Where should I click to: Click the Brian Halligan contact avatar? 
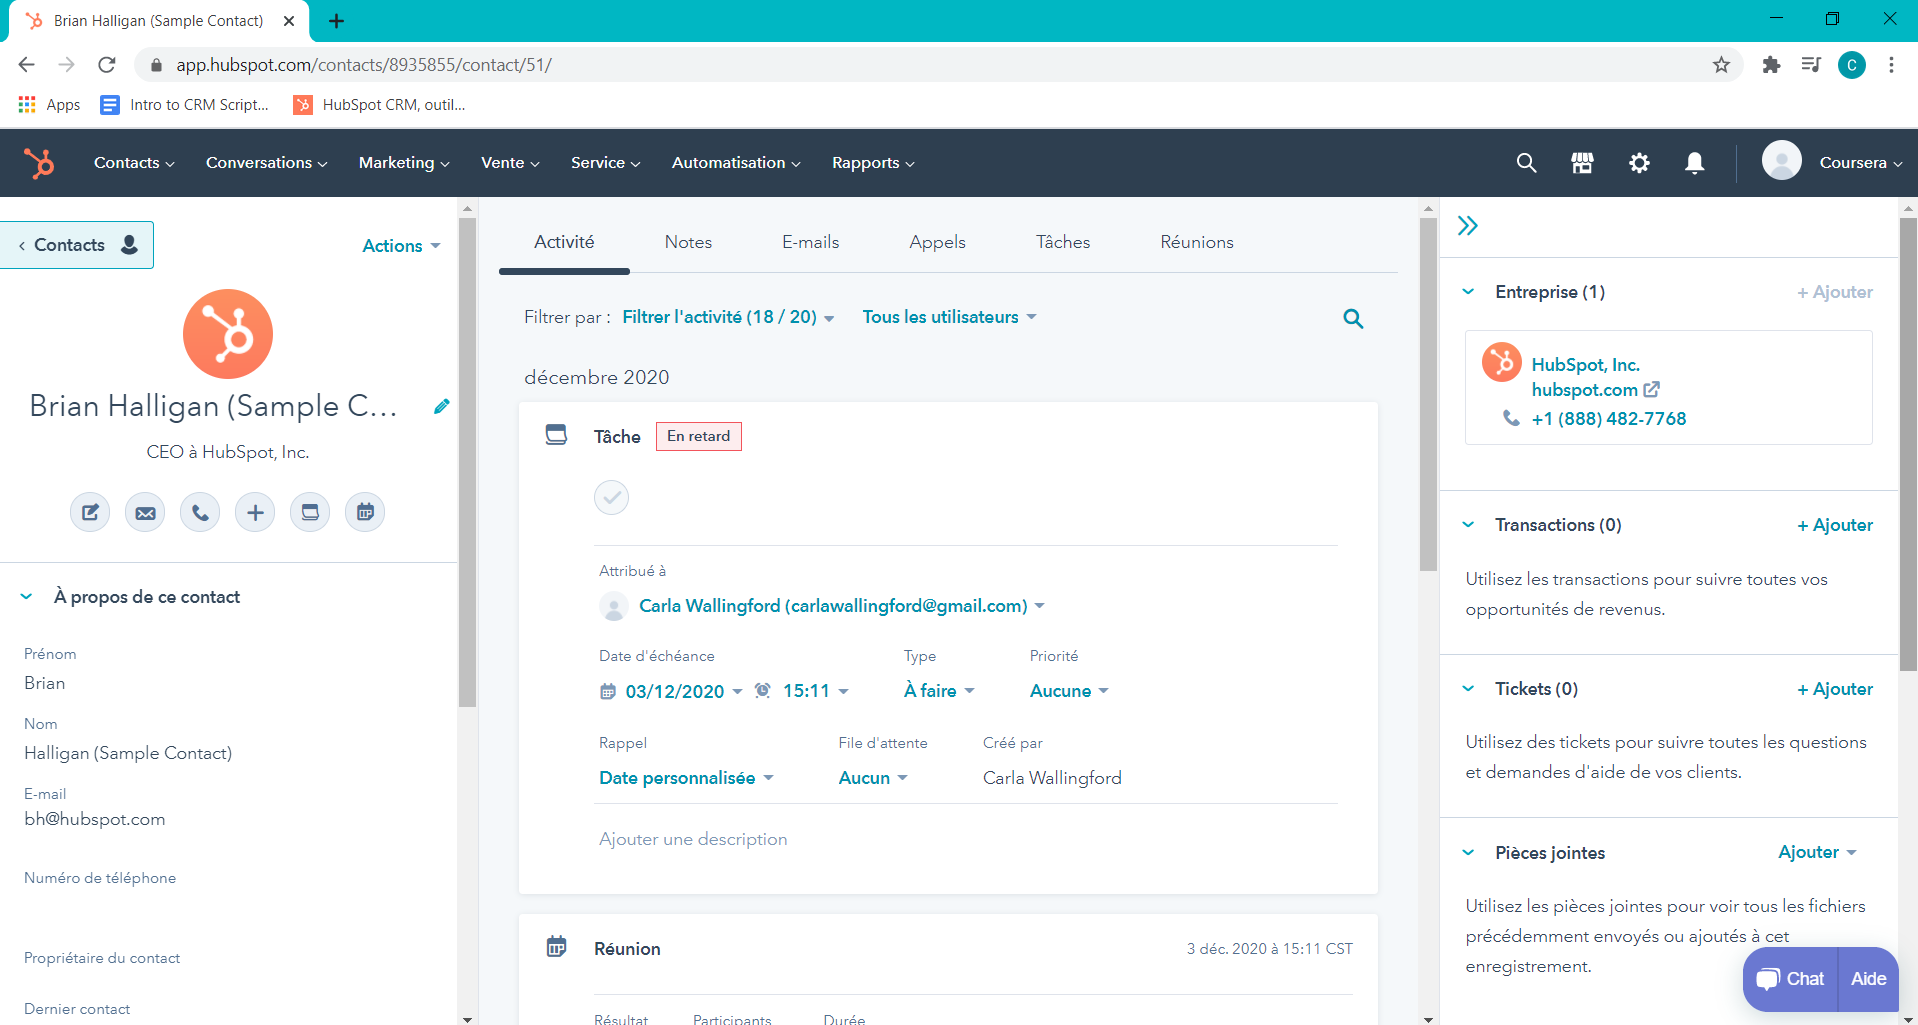click(x=228, y=334)
